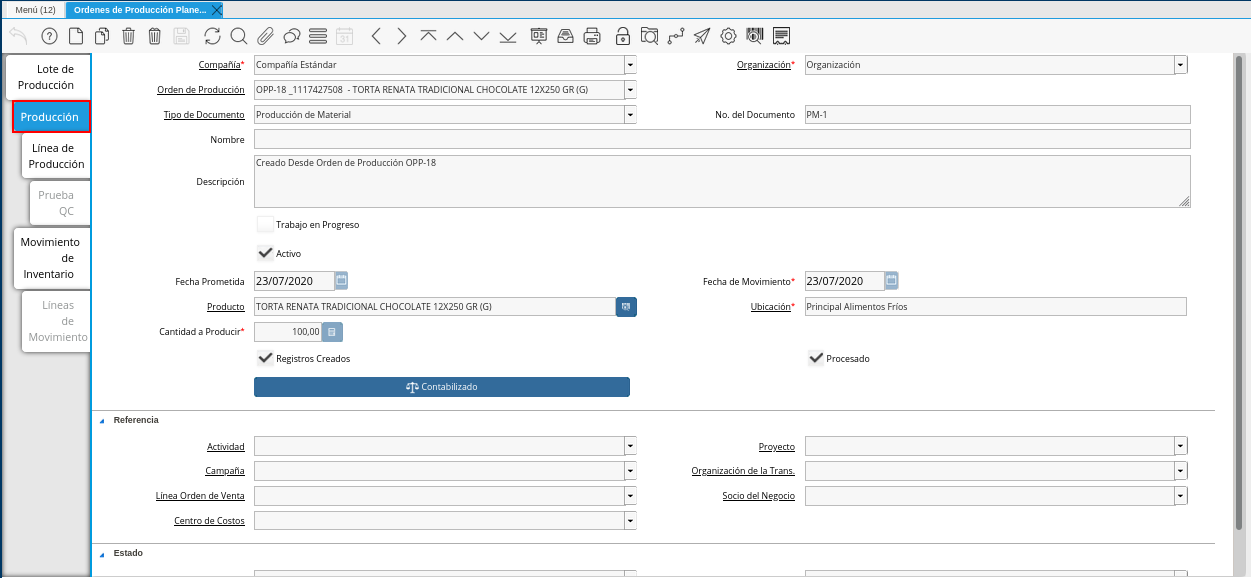Toggle the Trabajo en Progreso checkbox
The width and height of the screenshot is (1251, 578).
pos(265,225)
